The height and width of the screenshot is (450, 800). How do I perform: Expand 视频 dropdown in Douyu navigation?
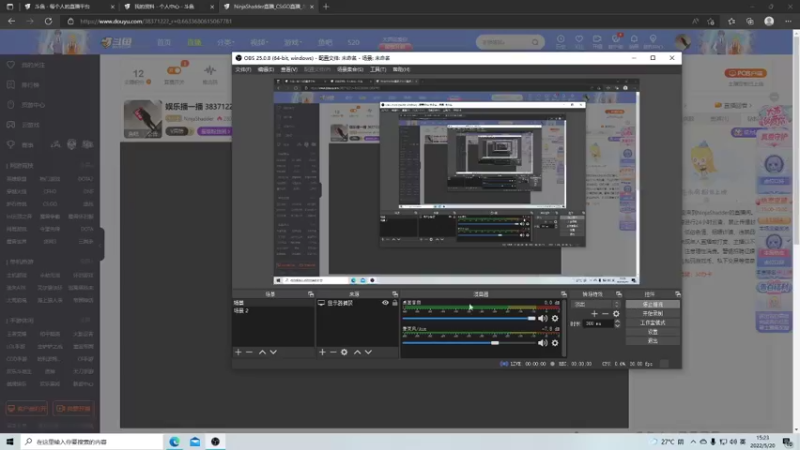coord(259,42)
